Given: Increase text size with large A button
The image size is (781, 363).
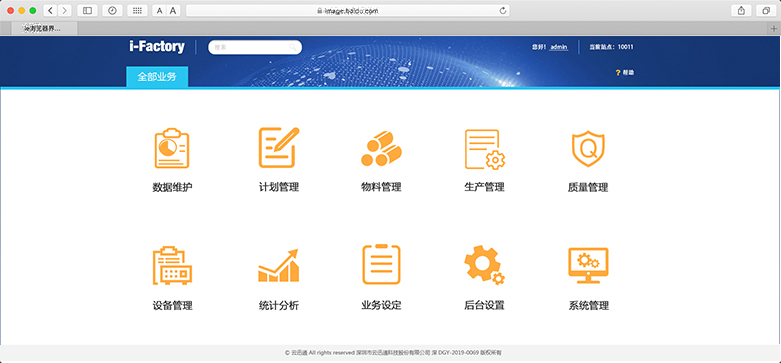Looking at the screenshot, I should 173,10.
